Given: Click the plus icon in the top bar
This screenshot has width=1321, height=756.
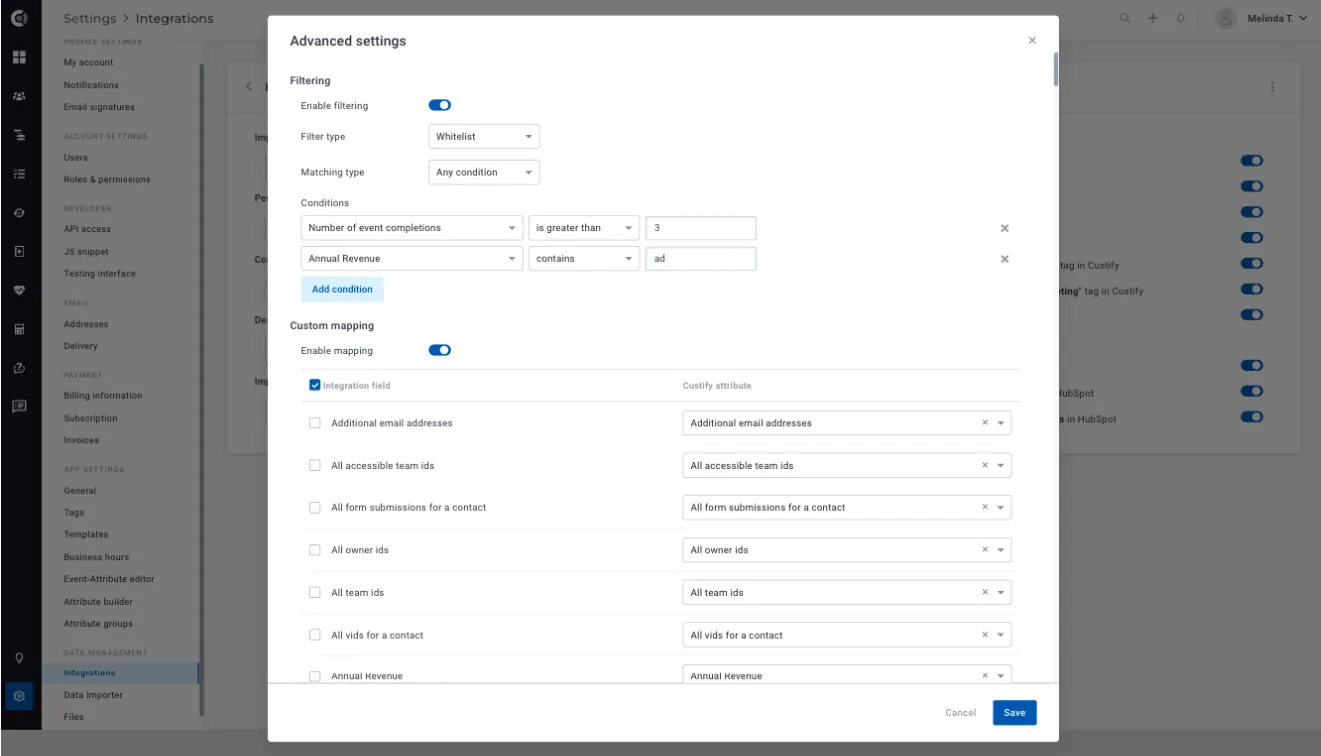Looking at the screenshot, I should click(1153, 18).
